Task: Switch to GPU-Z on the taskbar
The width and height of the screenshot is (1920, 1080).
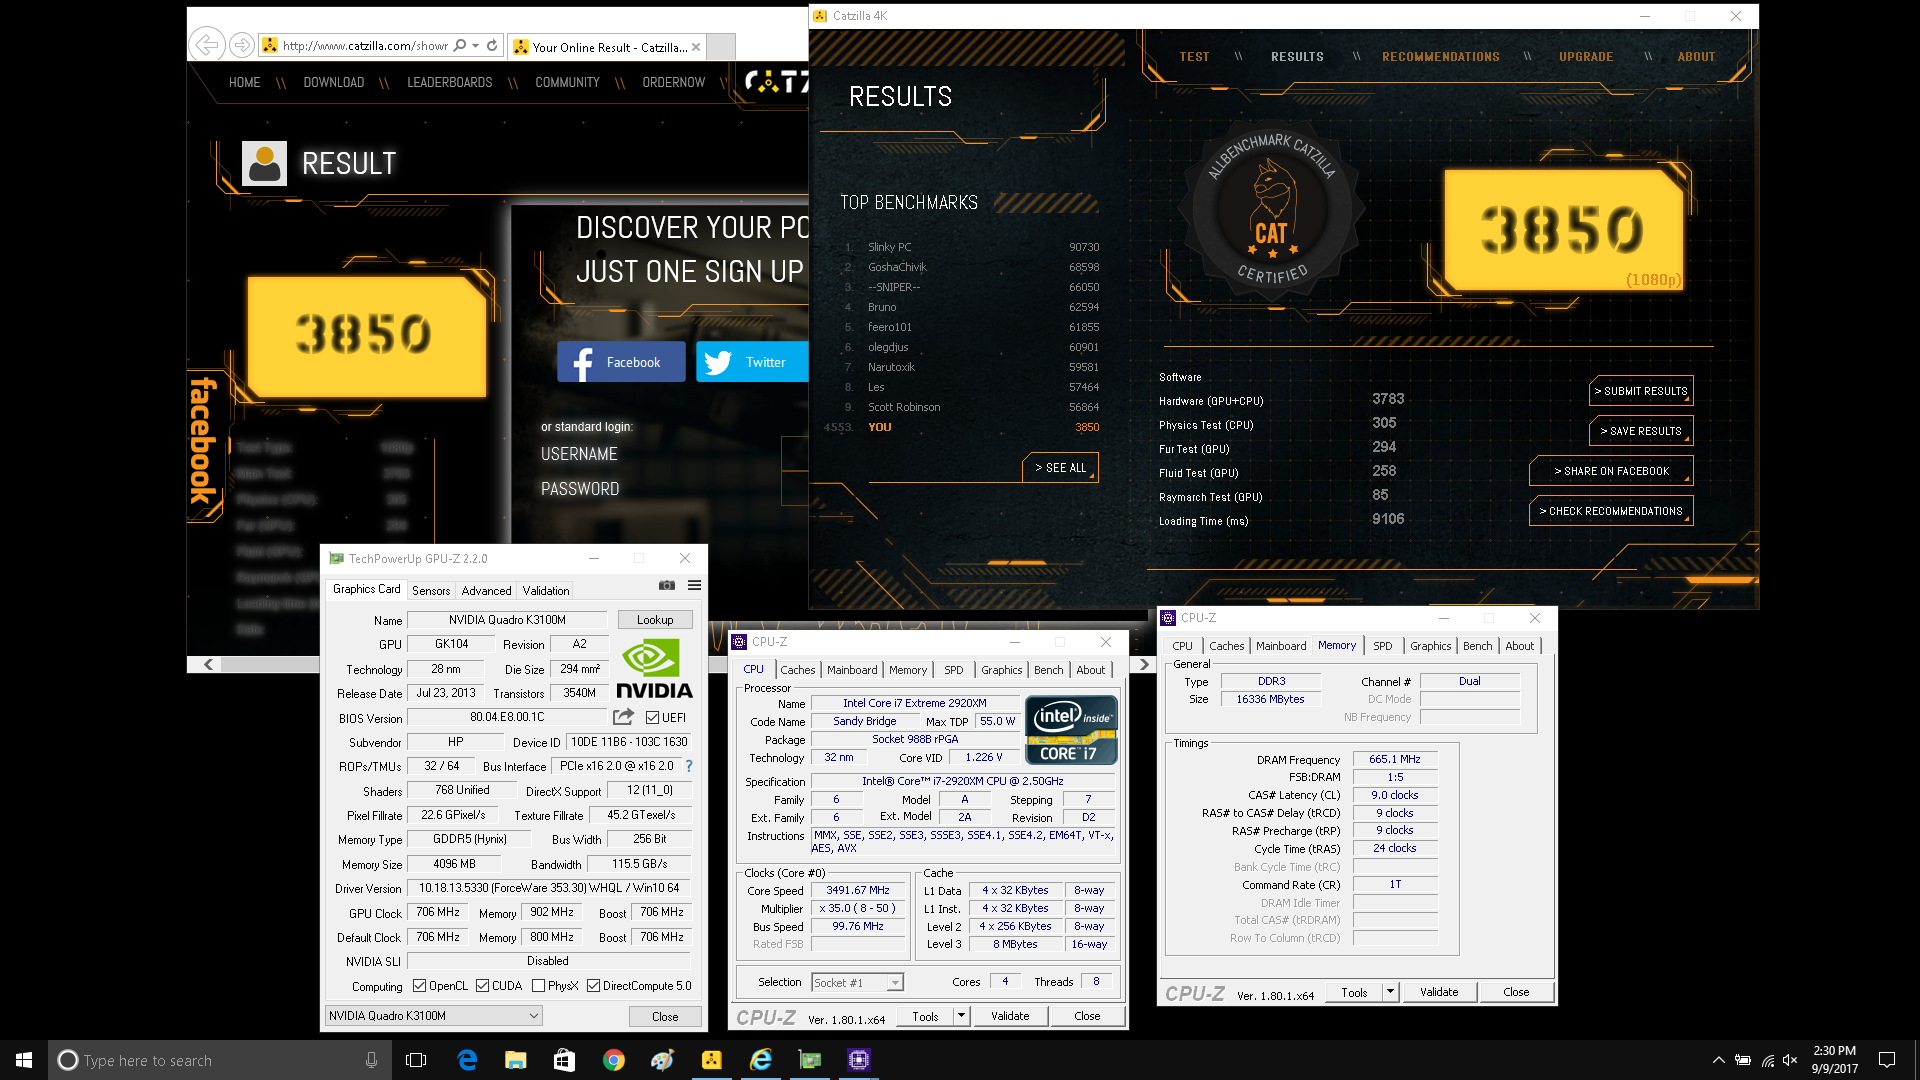Action: [810, 1060]
